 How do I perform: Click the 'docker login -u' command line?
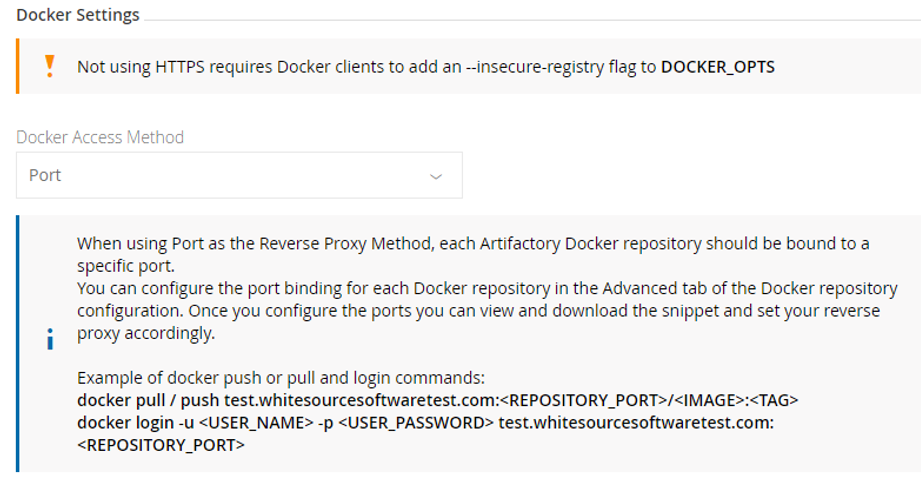[x=425, y=422]
